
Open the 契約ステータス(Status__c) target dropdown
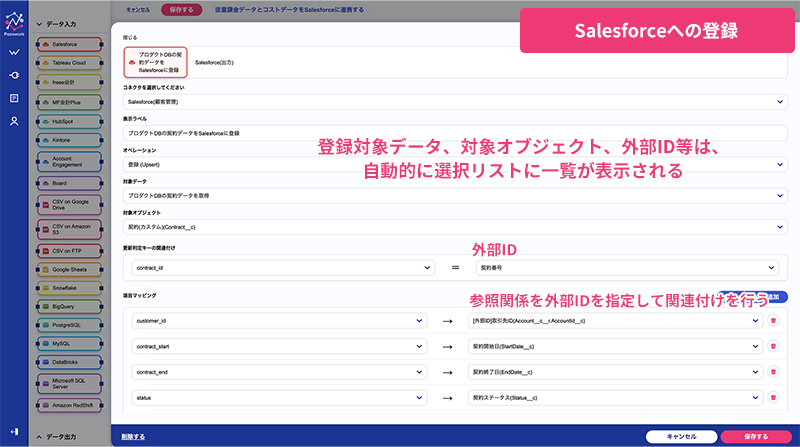[615, 397]
